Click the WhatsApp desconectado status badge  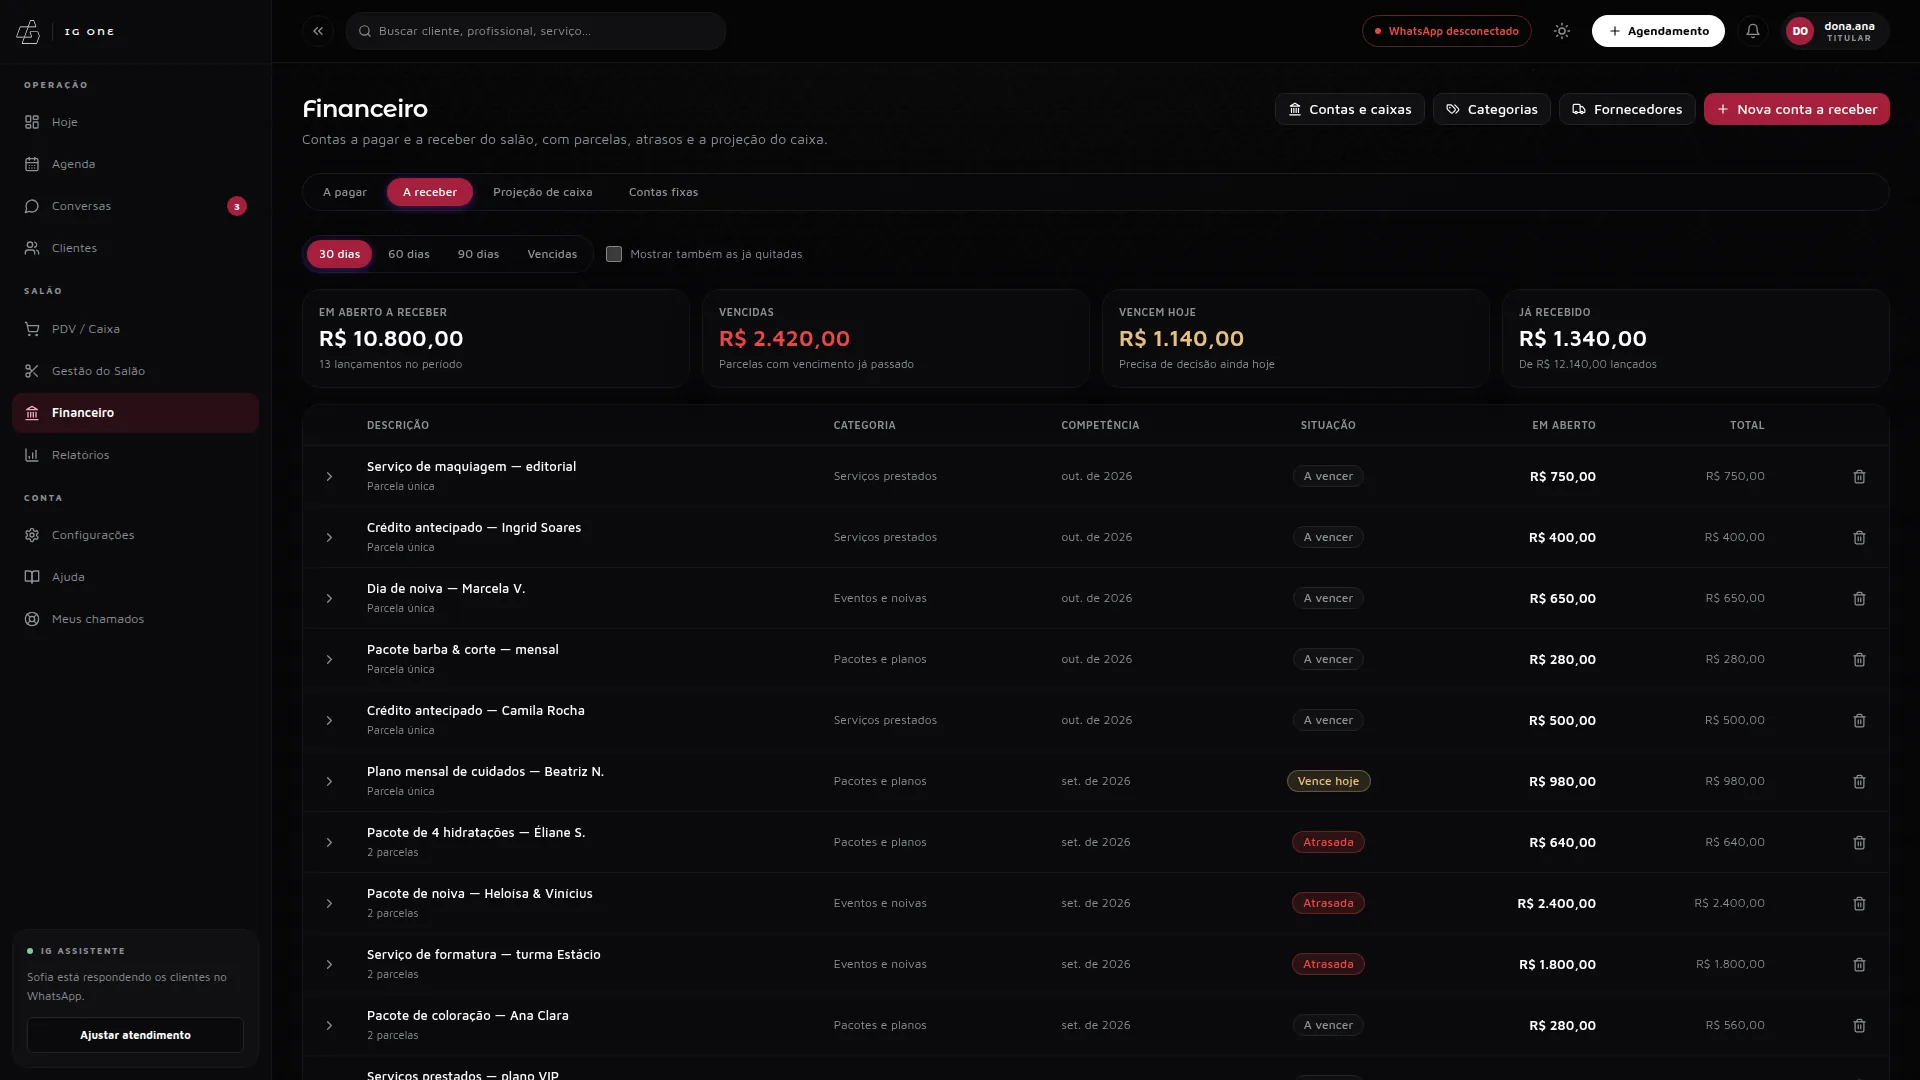[1446, 31]
